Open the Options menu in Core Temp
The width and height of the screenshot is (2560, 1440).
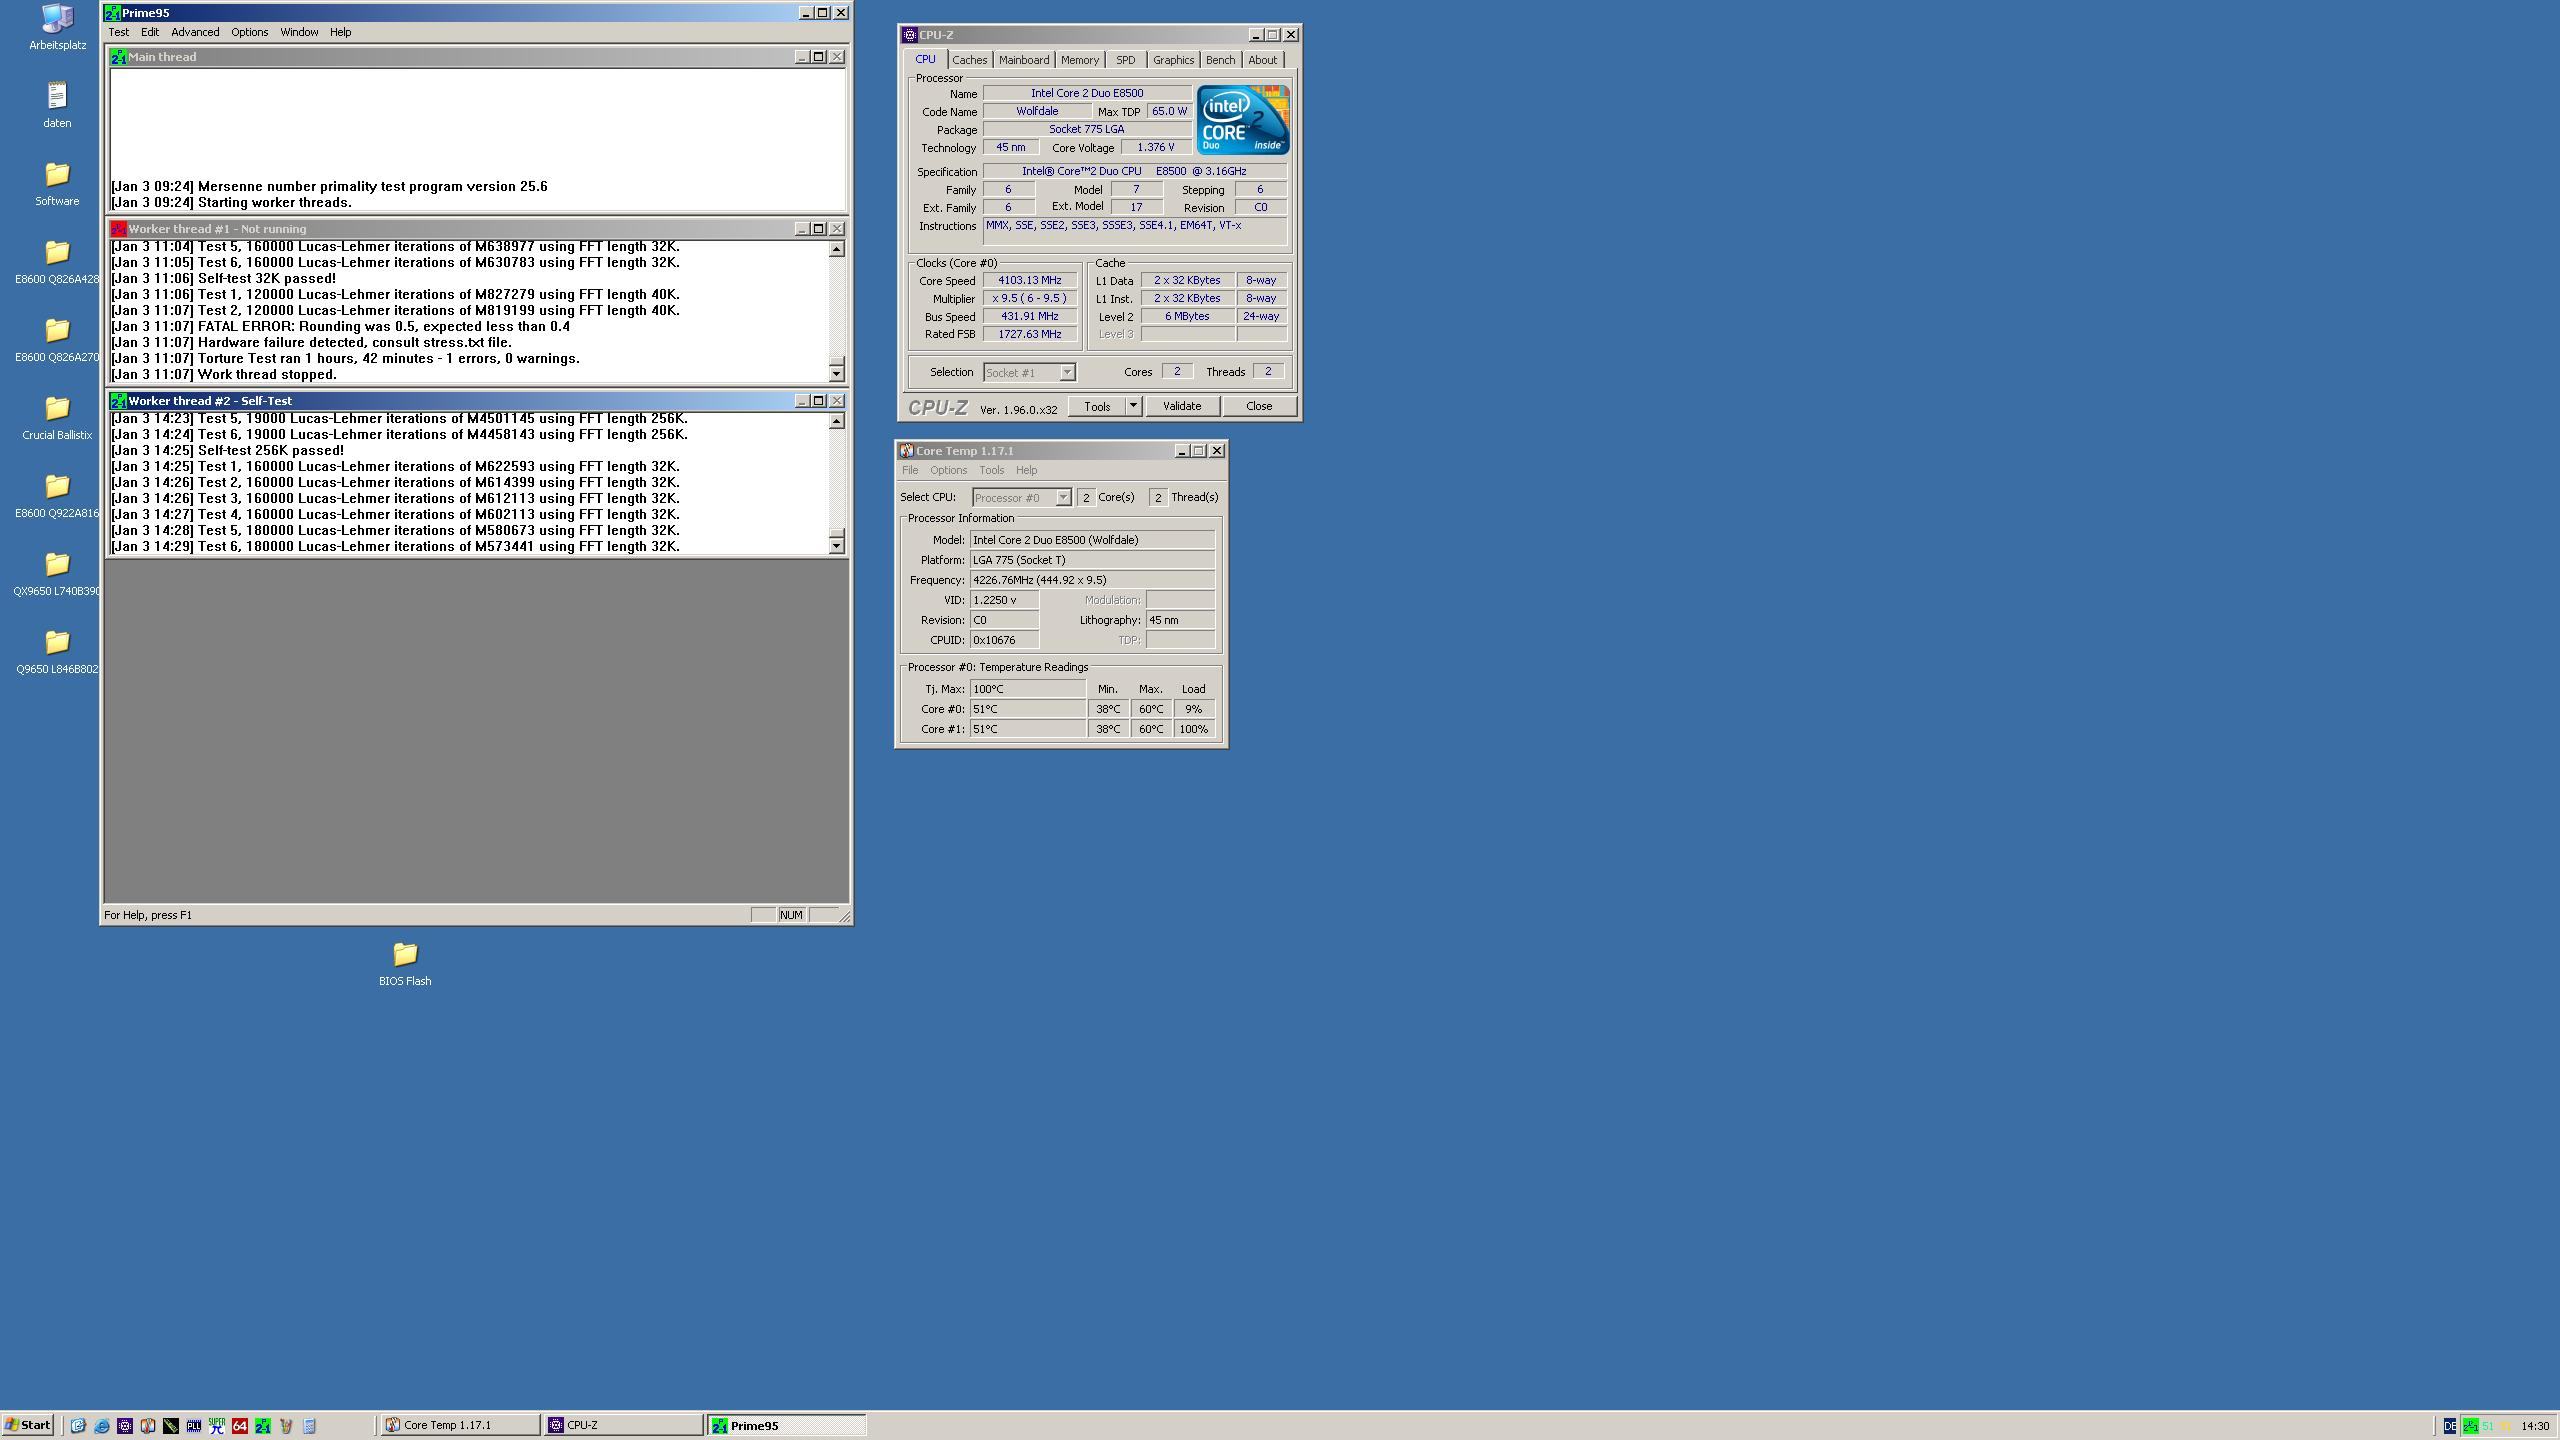tap(948, 470)
